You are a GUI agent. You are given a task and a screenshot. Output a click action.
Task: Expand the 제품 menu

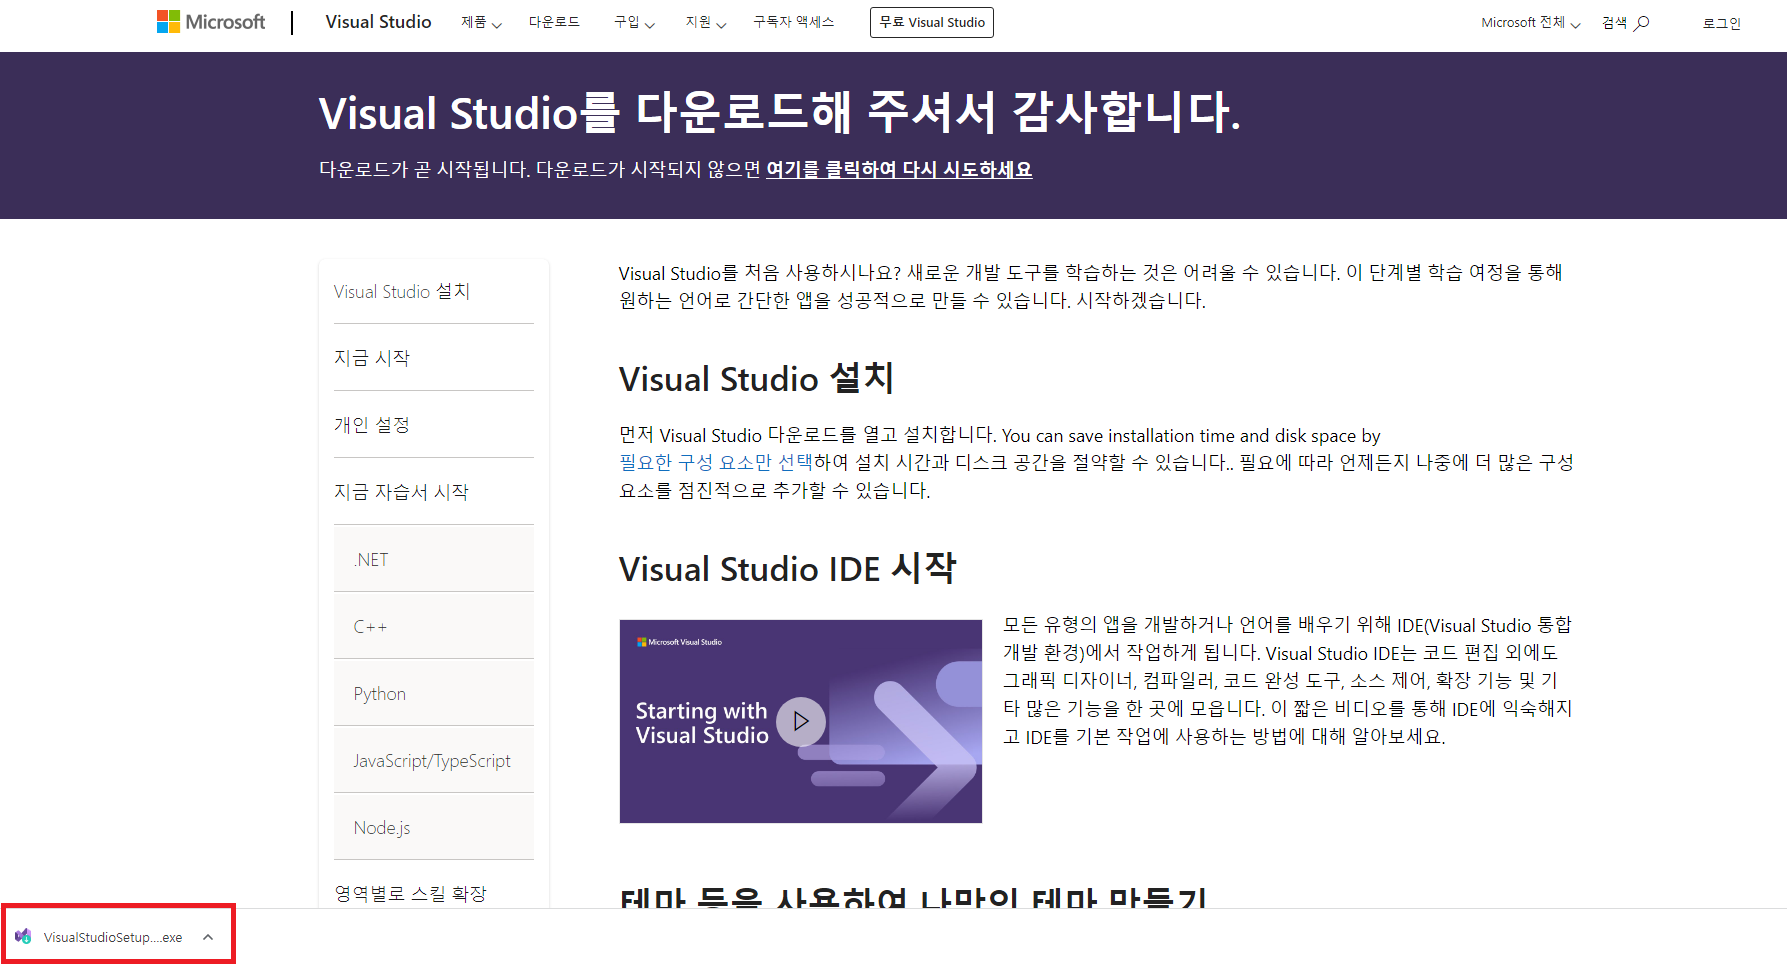pos(481,22)
